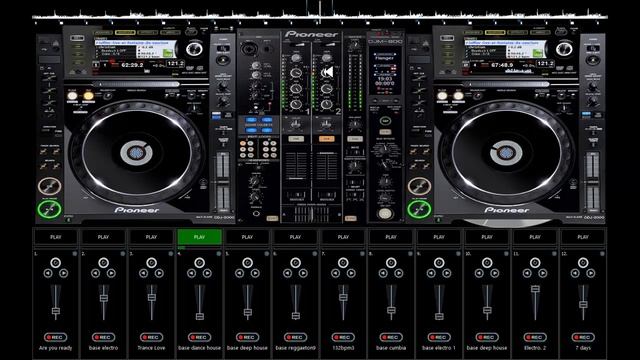Click next arrow in 132bpm3 slot

point(351,273)
